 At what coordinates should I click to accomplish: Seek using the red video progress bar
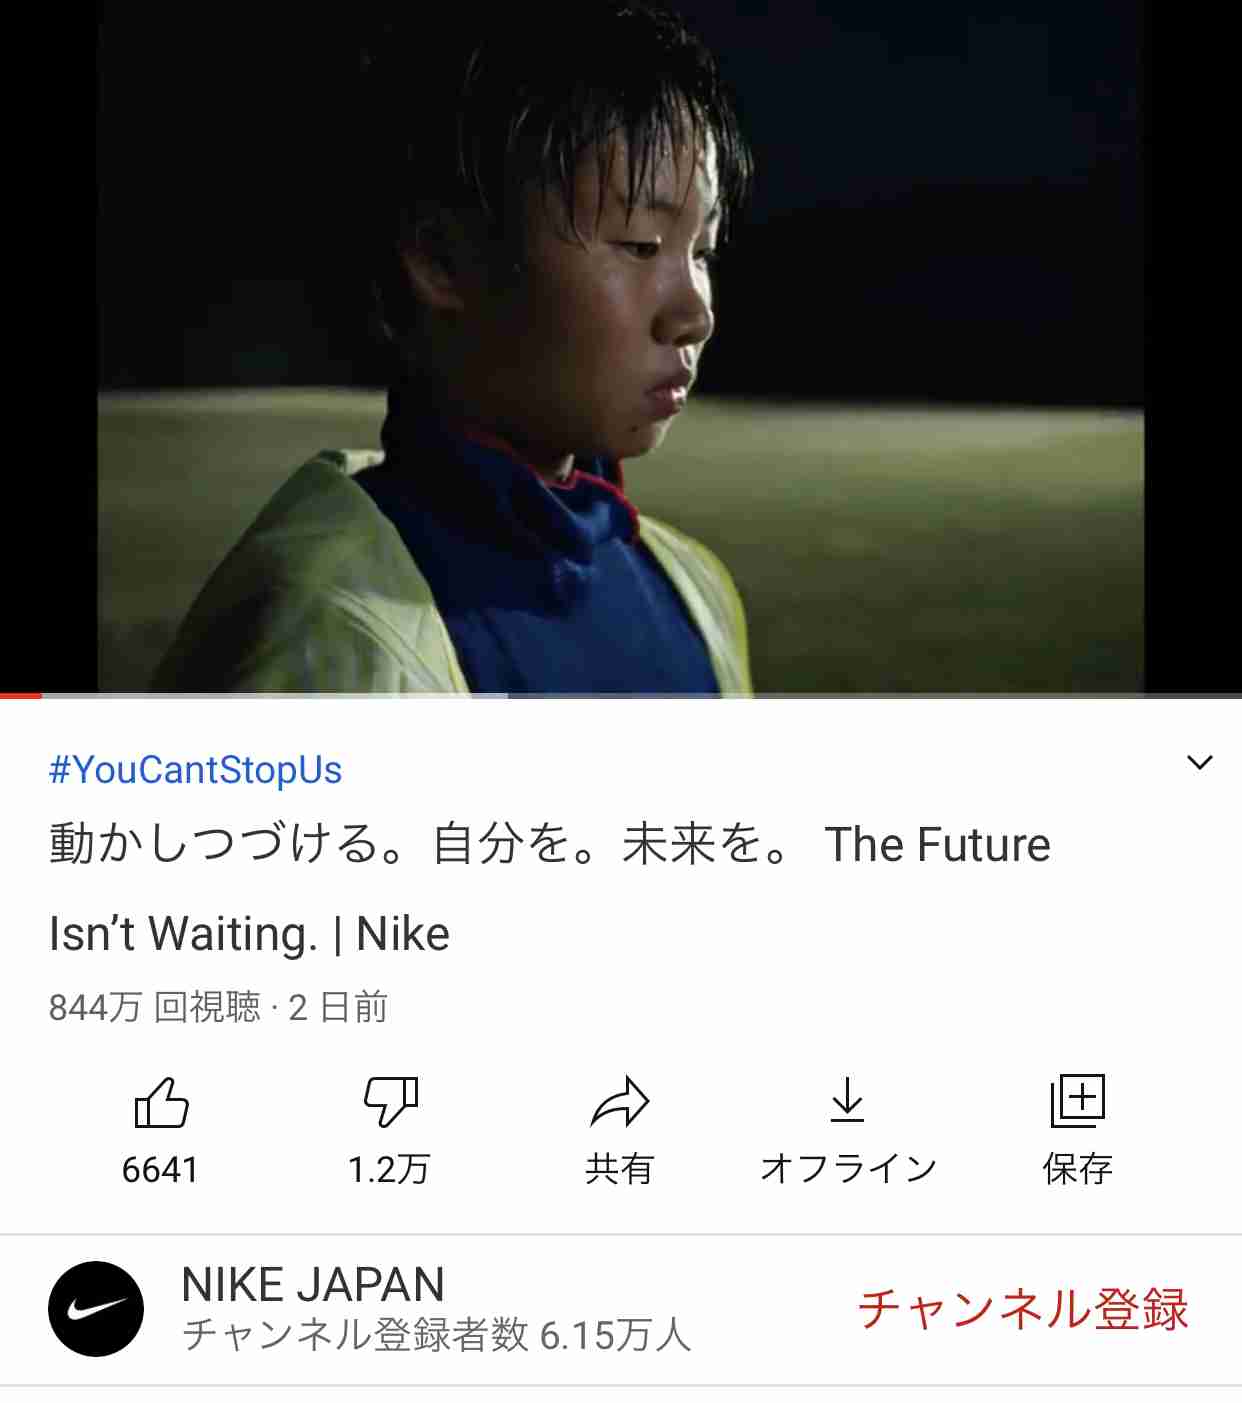621,695
